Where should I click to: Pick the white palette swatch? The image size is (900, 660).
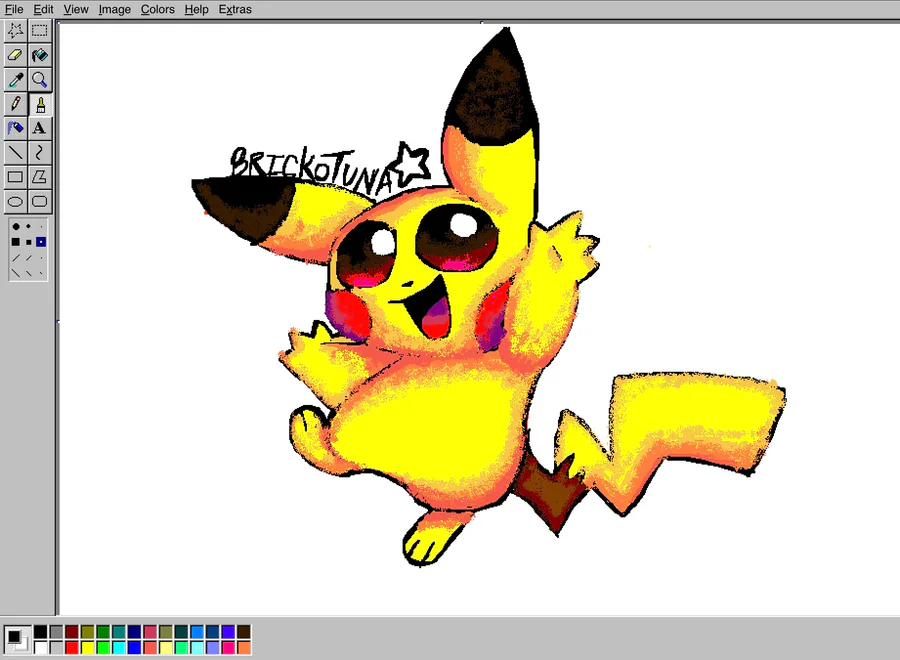pyautogui.click(x=40, y=648)
